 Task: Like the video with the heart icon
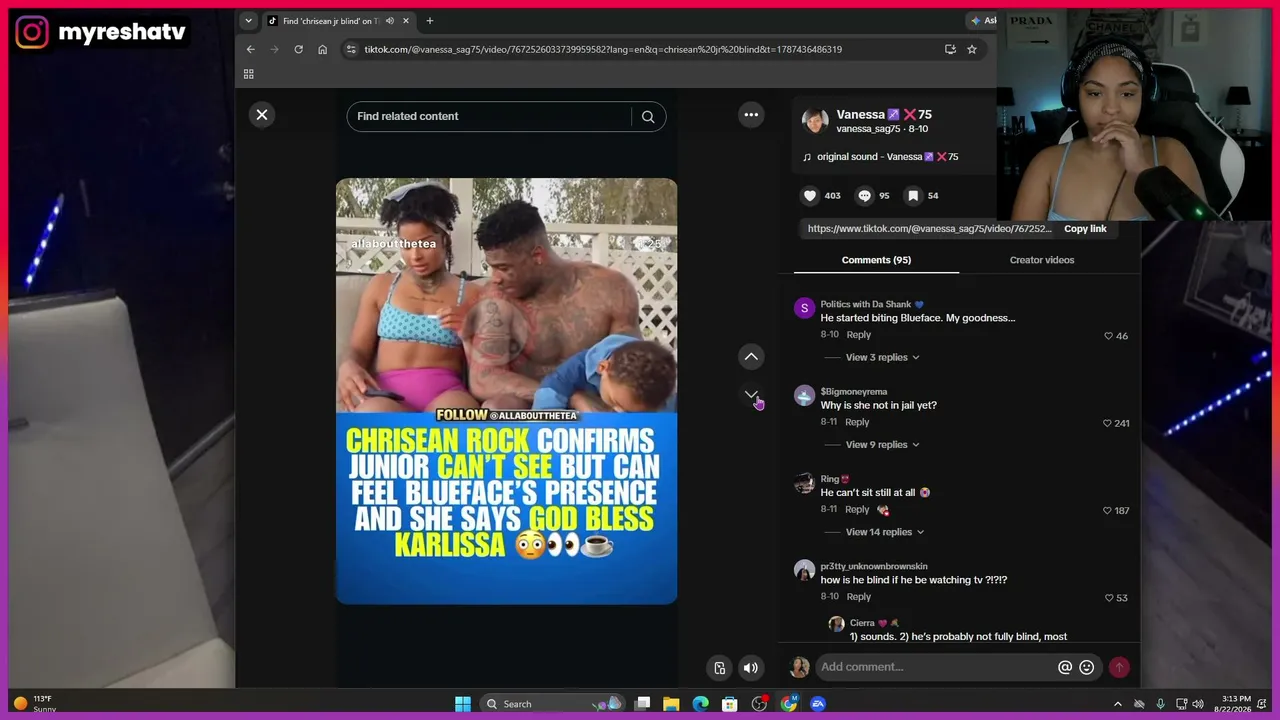pyautogui.click(x=810, y=196)
